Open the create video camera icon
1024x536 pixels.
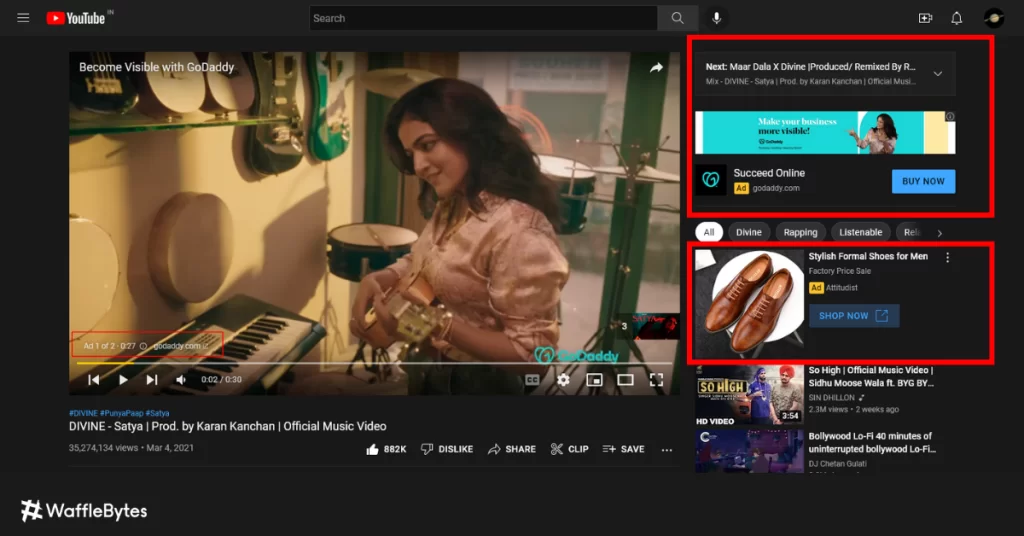[x=925, y=18]
